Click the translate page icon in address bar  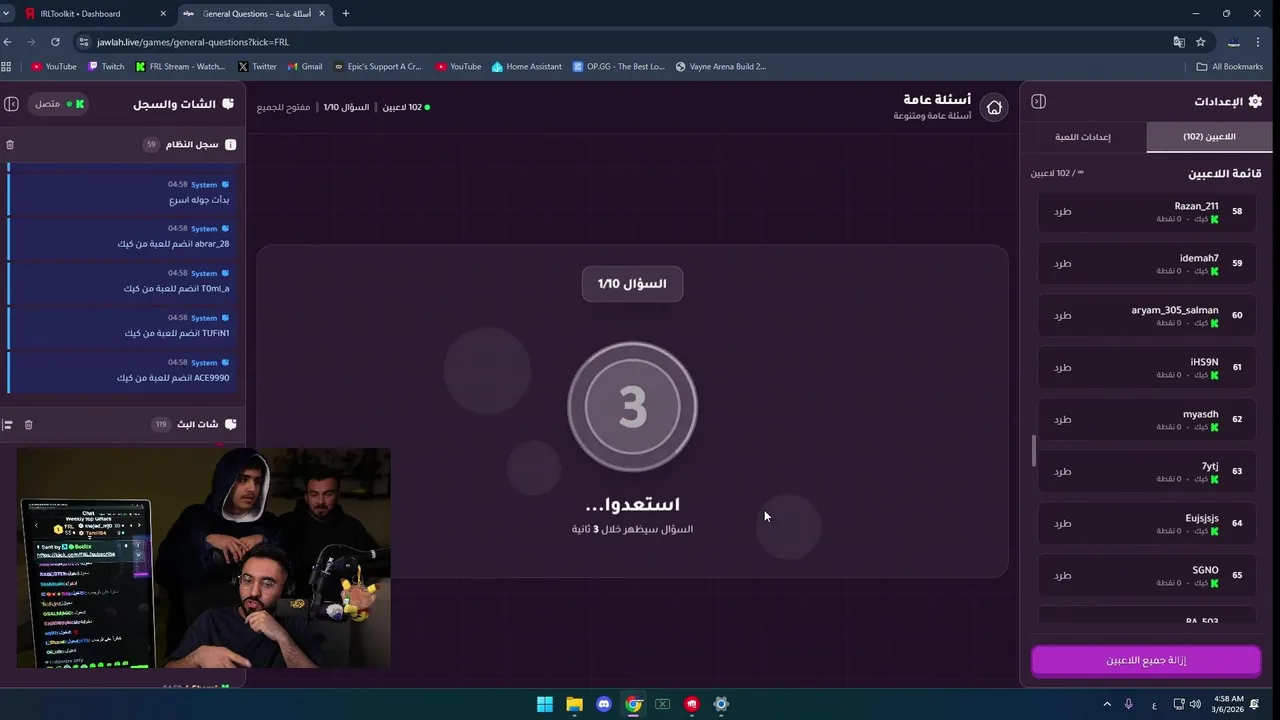[1179, 42]
